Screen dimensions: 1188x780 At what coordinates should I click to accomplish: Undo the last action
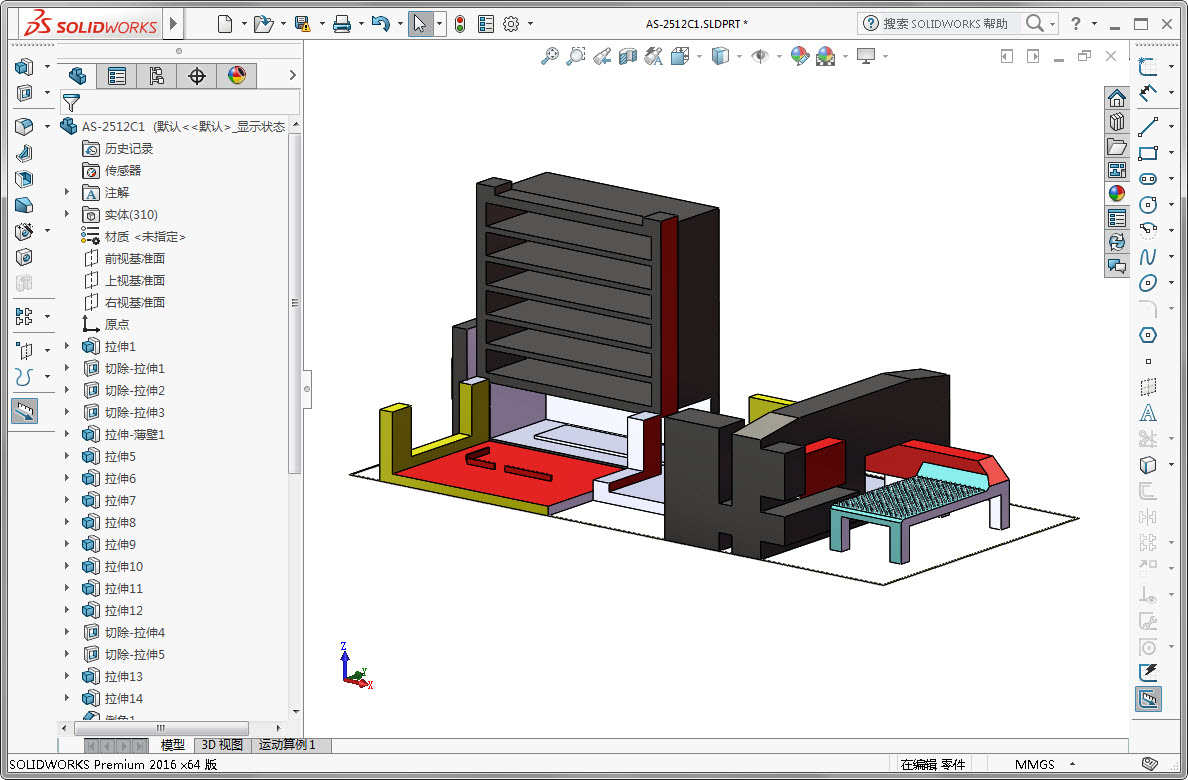point(380,24)
